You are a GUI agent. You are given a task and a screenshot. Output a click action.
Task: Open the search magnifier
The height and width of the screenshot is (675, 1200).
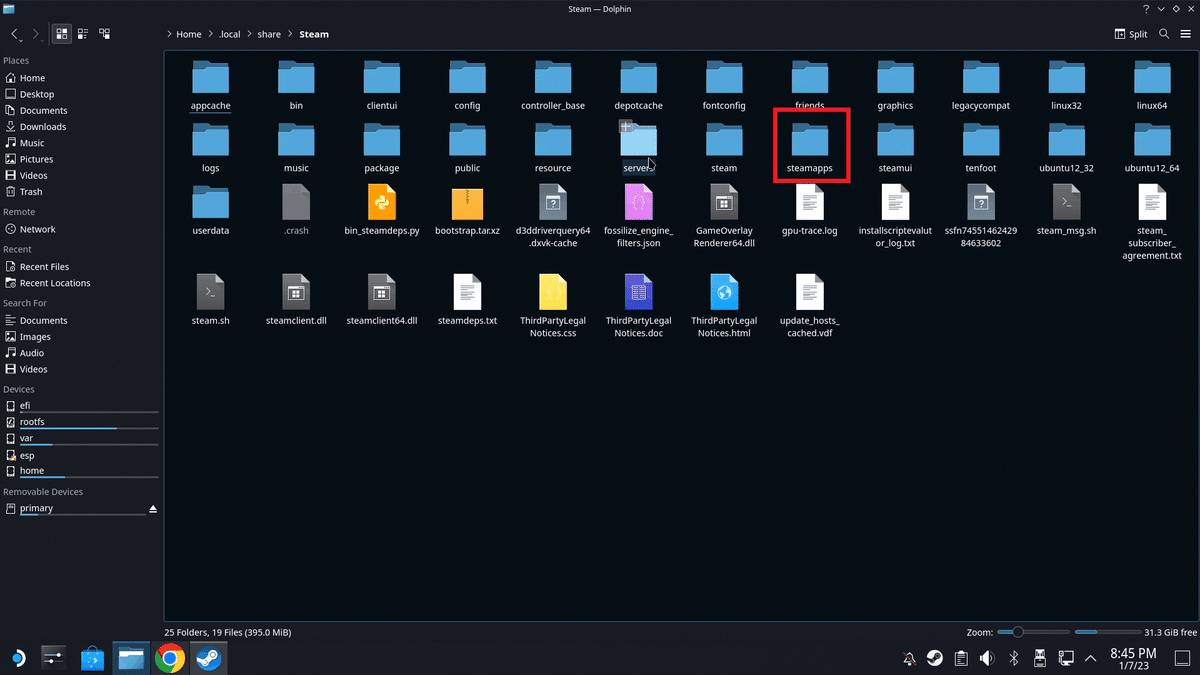[1164, 34]
